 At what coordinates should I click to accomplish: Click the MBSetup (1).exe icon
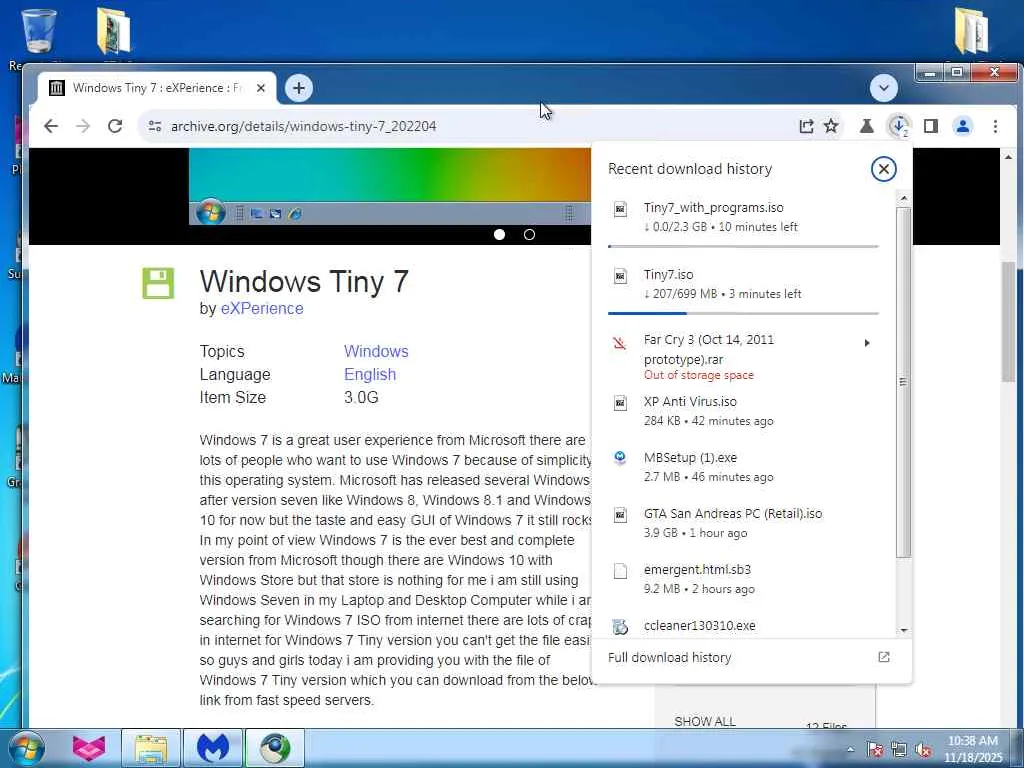[620, 458]
